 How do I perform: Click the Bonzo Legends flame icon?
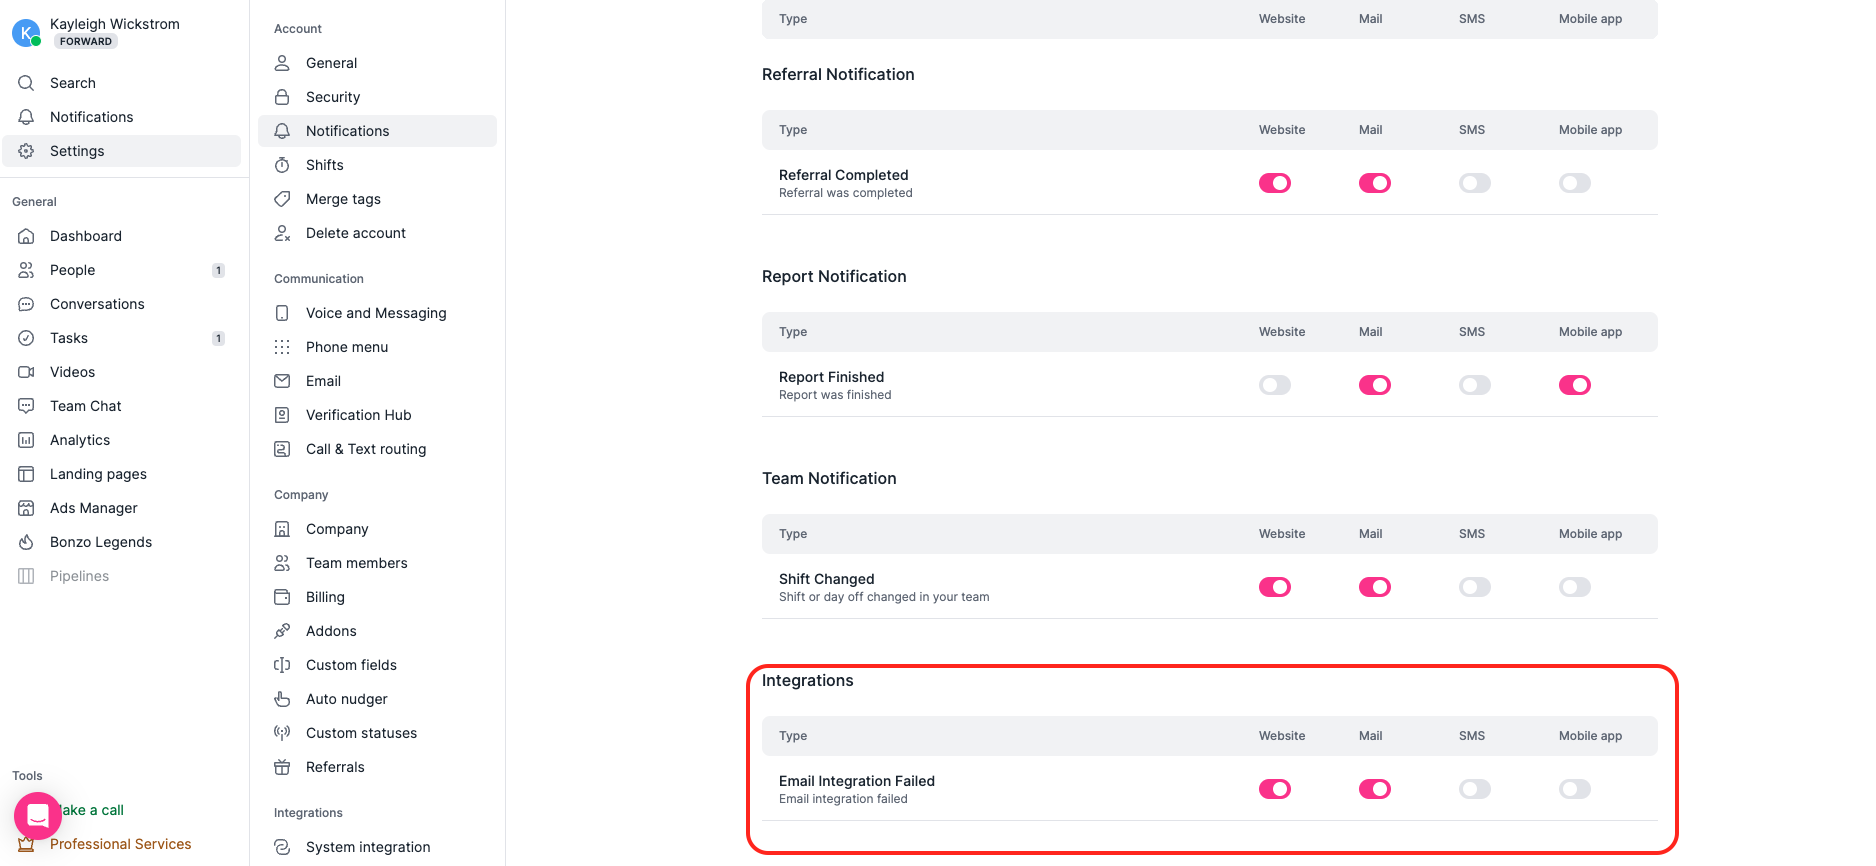[x=26, y=542]
